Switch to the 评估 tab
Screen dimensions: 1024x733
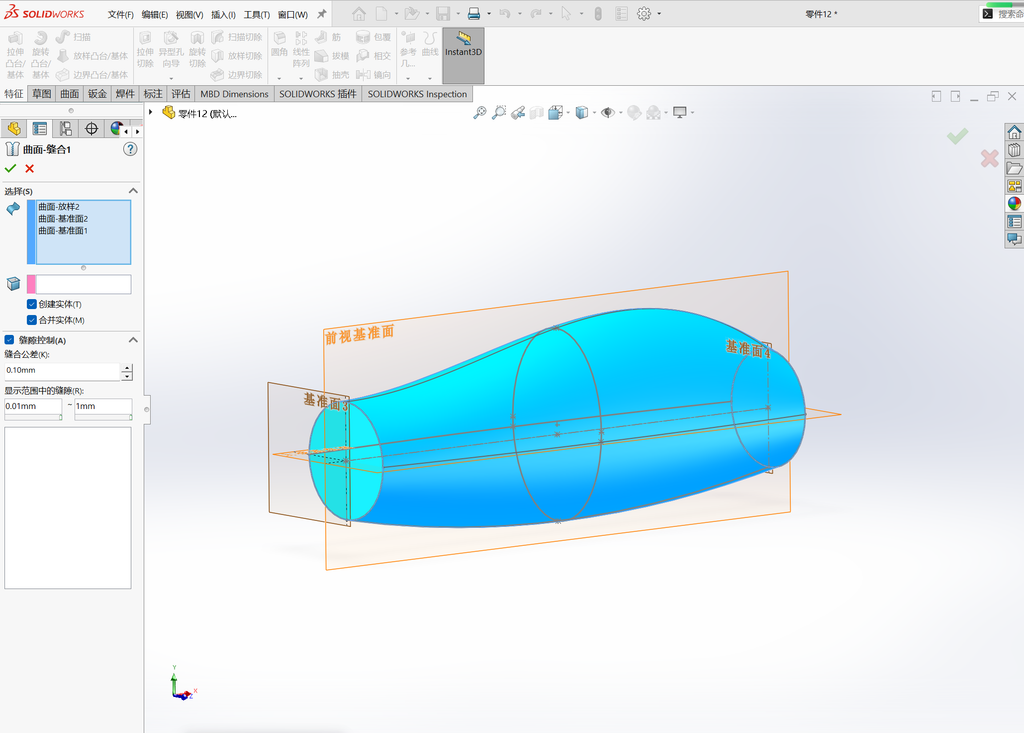181,94
